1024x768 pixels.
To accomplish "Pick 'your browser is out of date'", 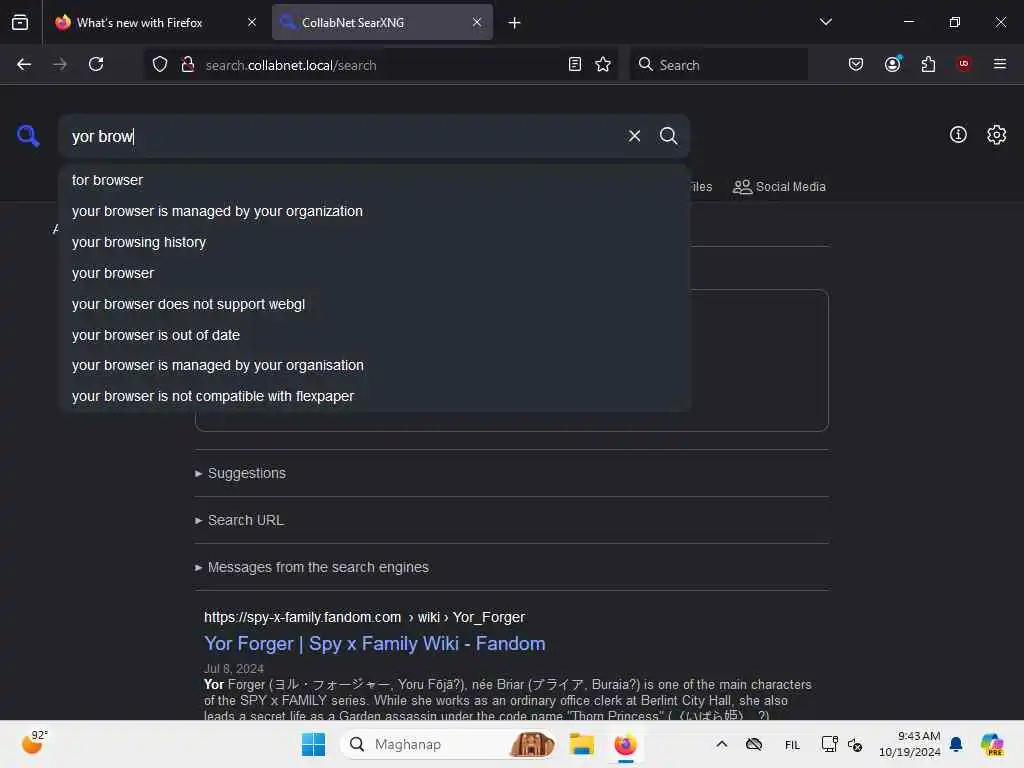I will point(375,335).
